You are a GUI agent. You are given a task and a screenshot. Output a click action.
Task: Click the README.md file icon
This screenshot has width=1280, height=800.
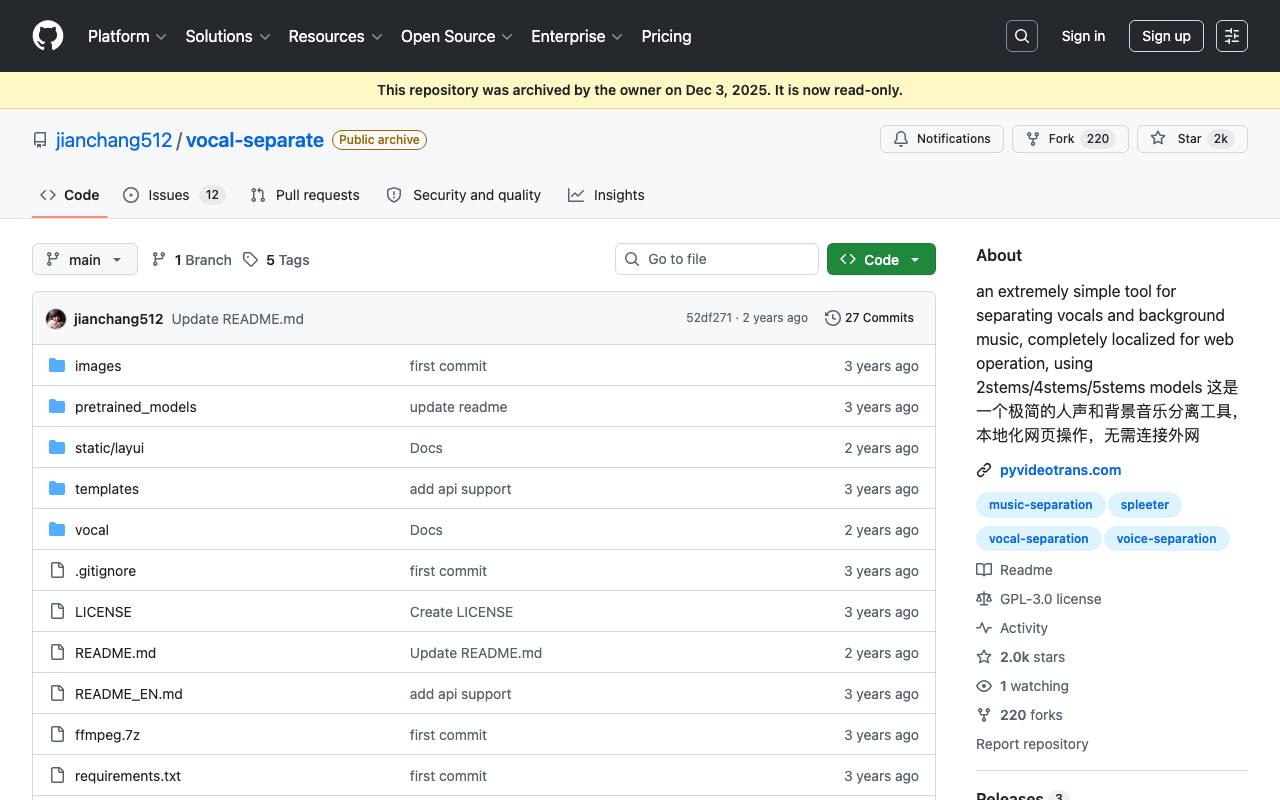[57, 653]
